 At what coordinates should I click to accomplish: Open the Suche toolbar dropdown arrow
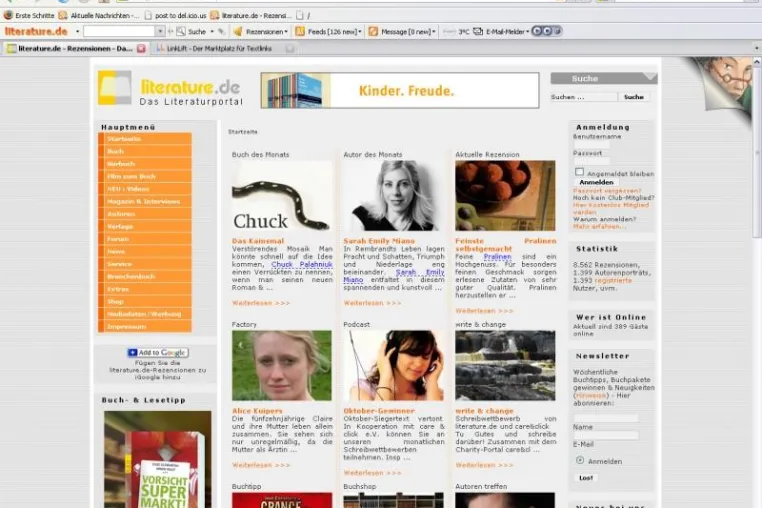coord(212,32)
